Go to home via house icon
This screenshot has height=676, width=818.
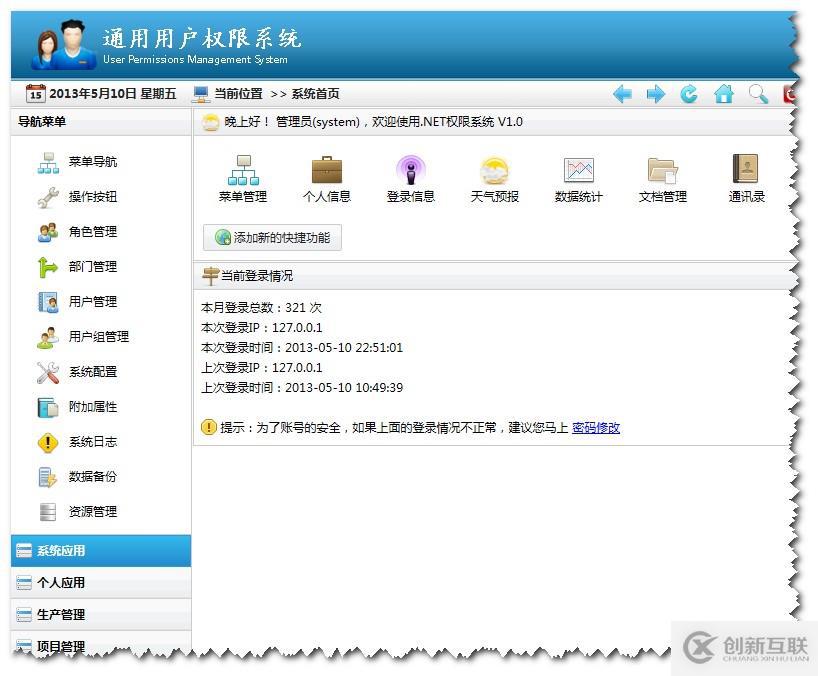(x=724, y=94)
